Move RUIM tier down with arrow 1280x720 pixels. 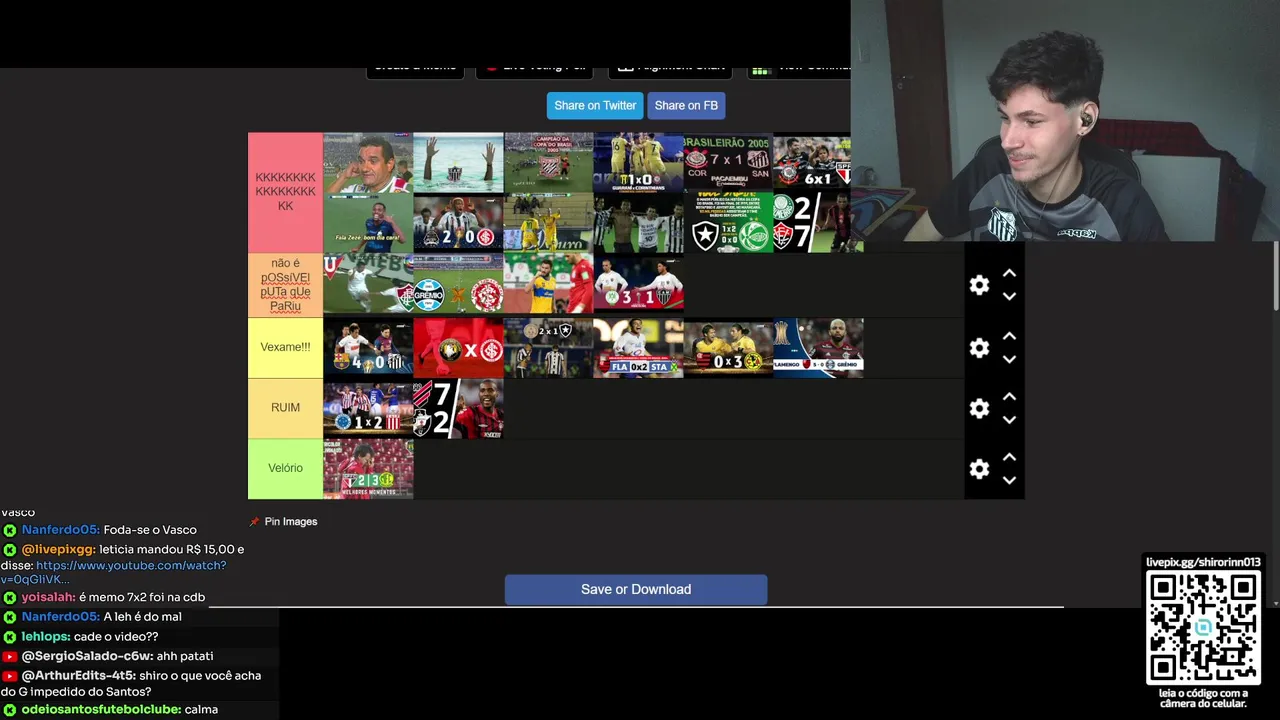coord(1009,420)
